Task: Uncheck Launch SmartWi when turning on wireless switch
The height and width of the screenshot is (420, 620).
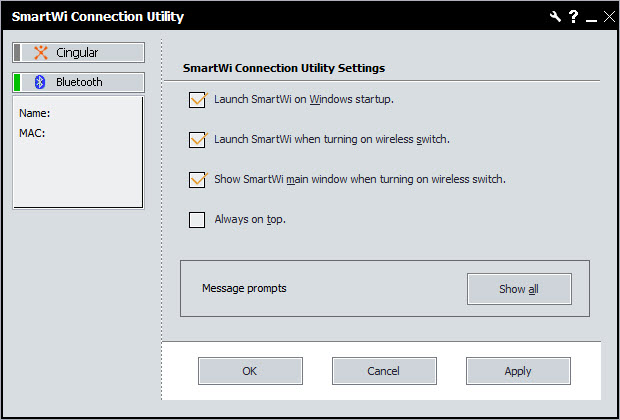Action: 197,139
